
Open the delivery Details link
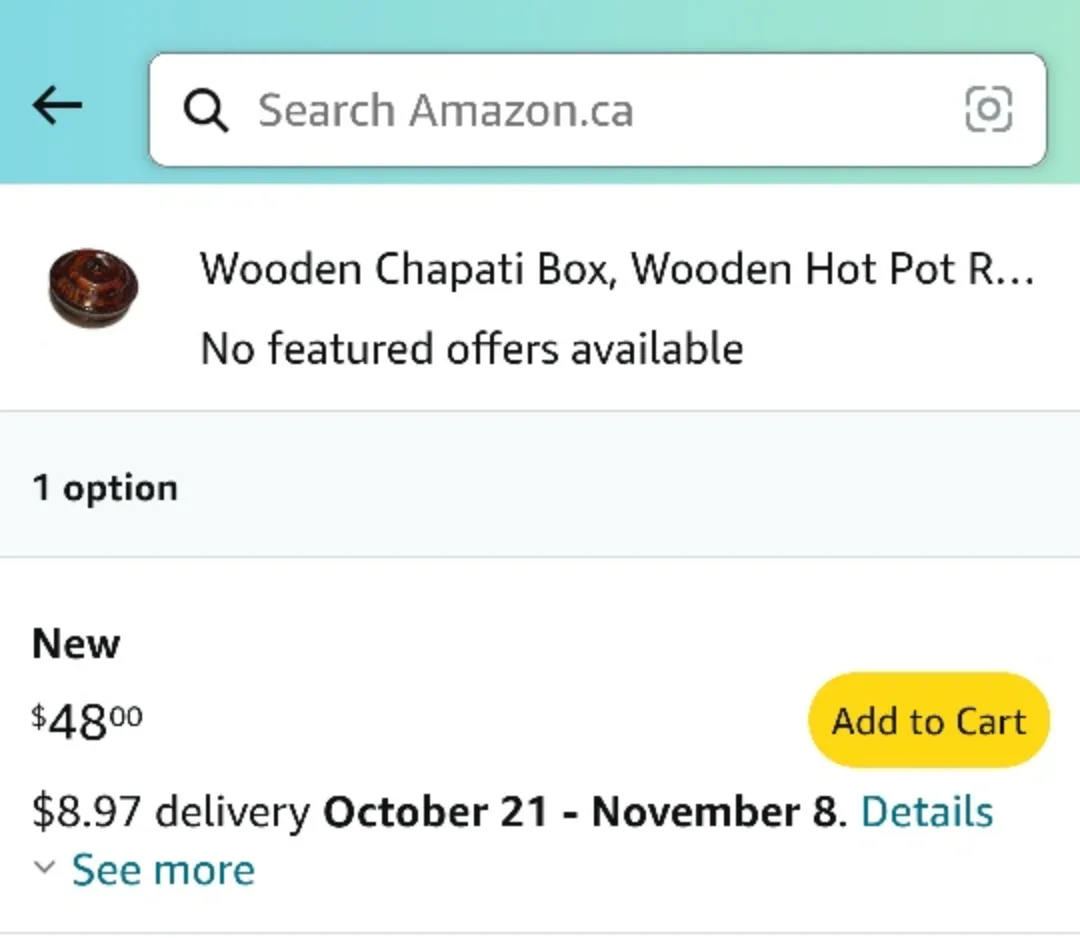click(926, 811)
